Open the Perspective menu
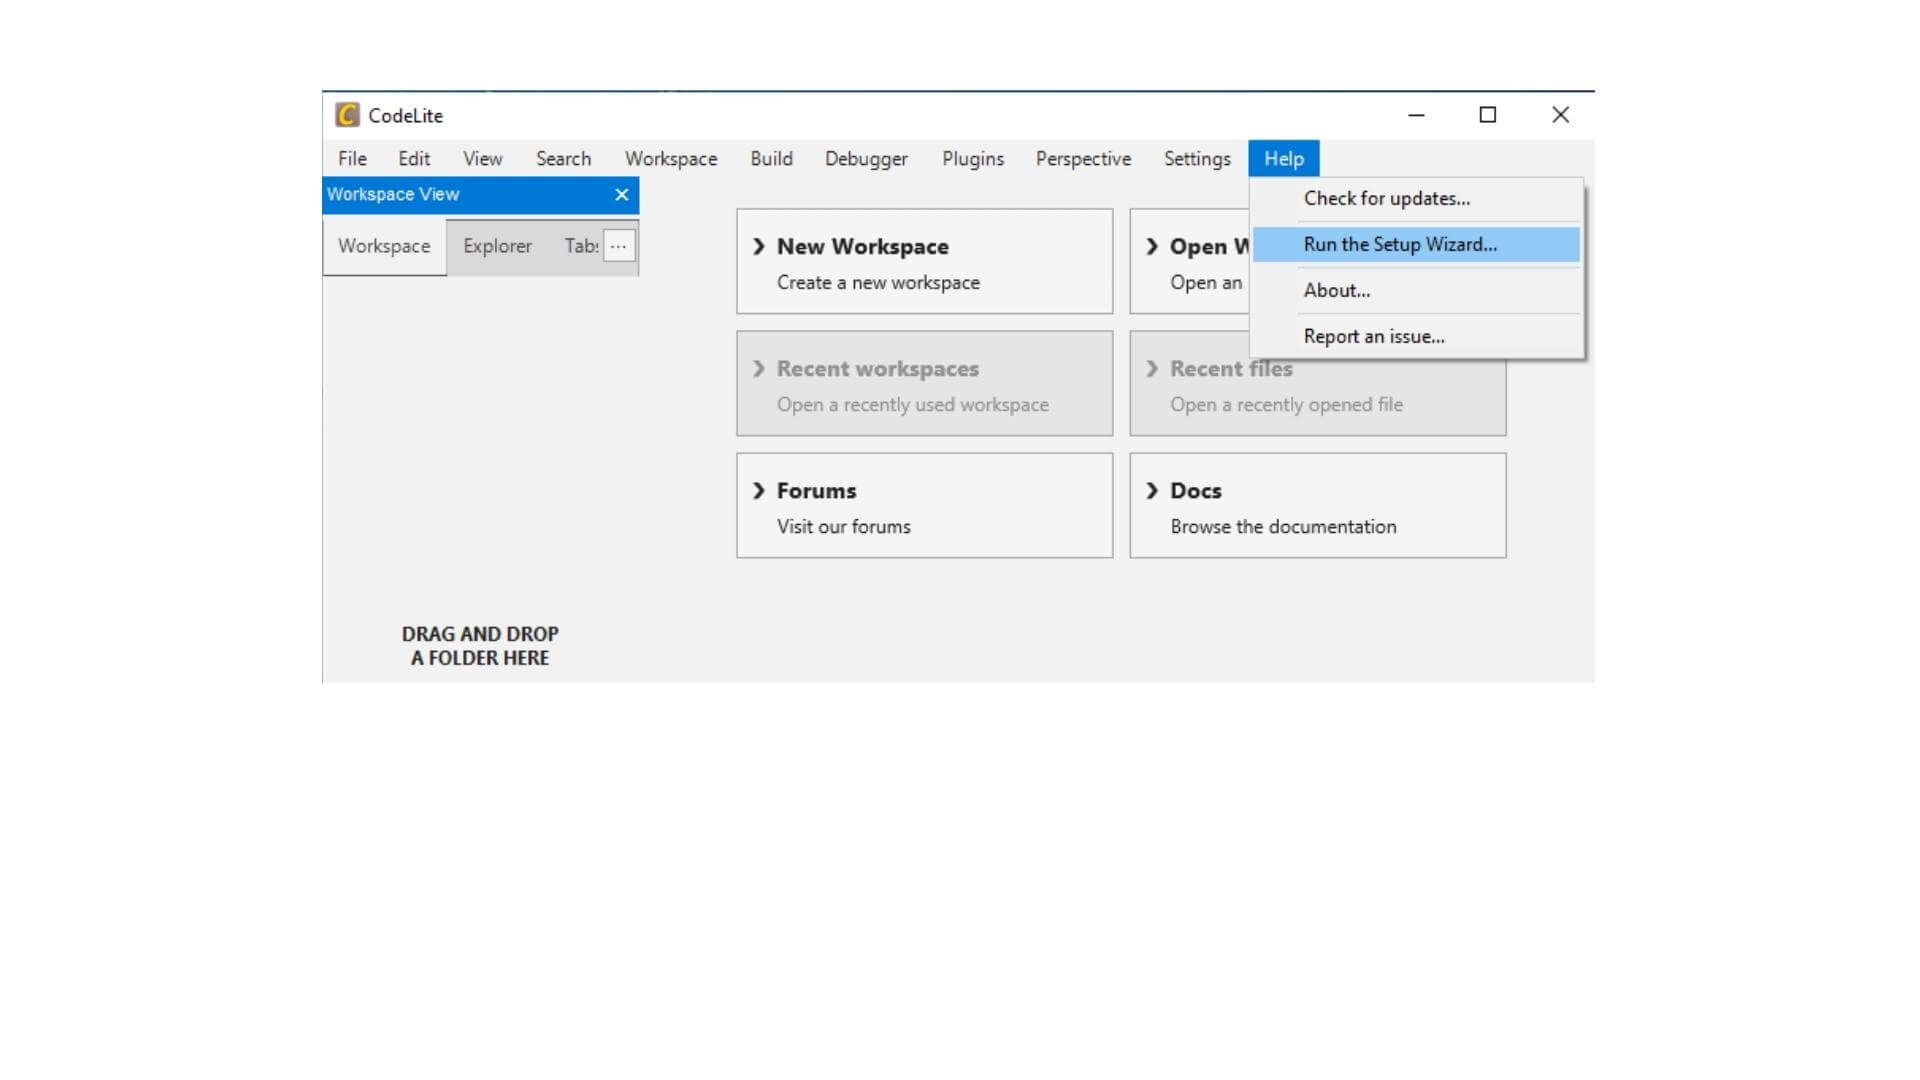 coord(1083,159)
